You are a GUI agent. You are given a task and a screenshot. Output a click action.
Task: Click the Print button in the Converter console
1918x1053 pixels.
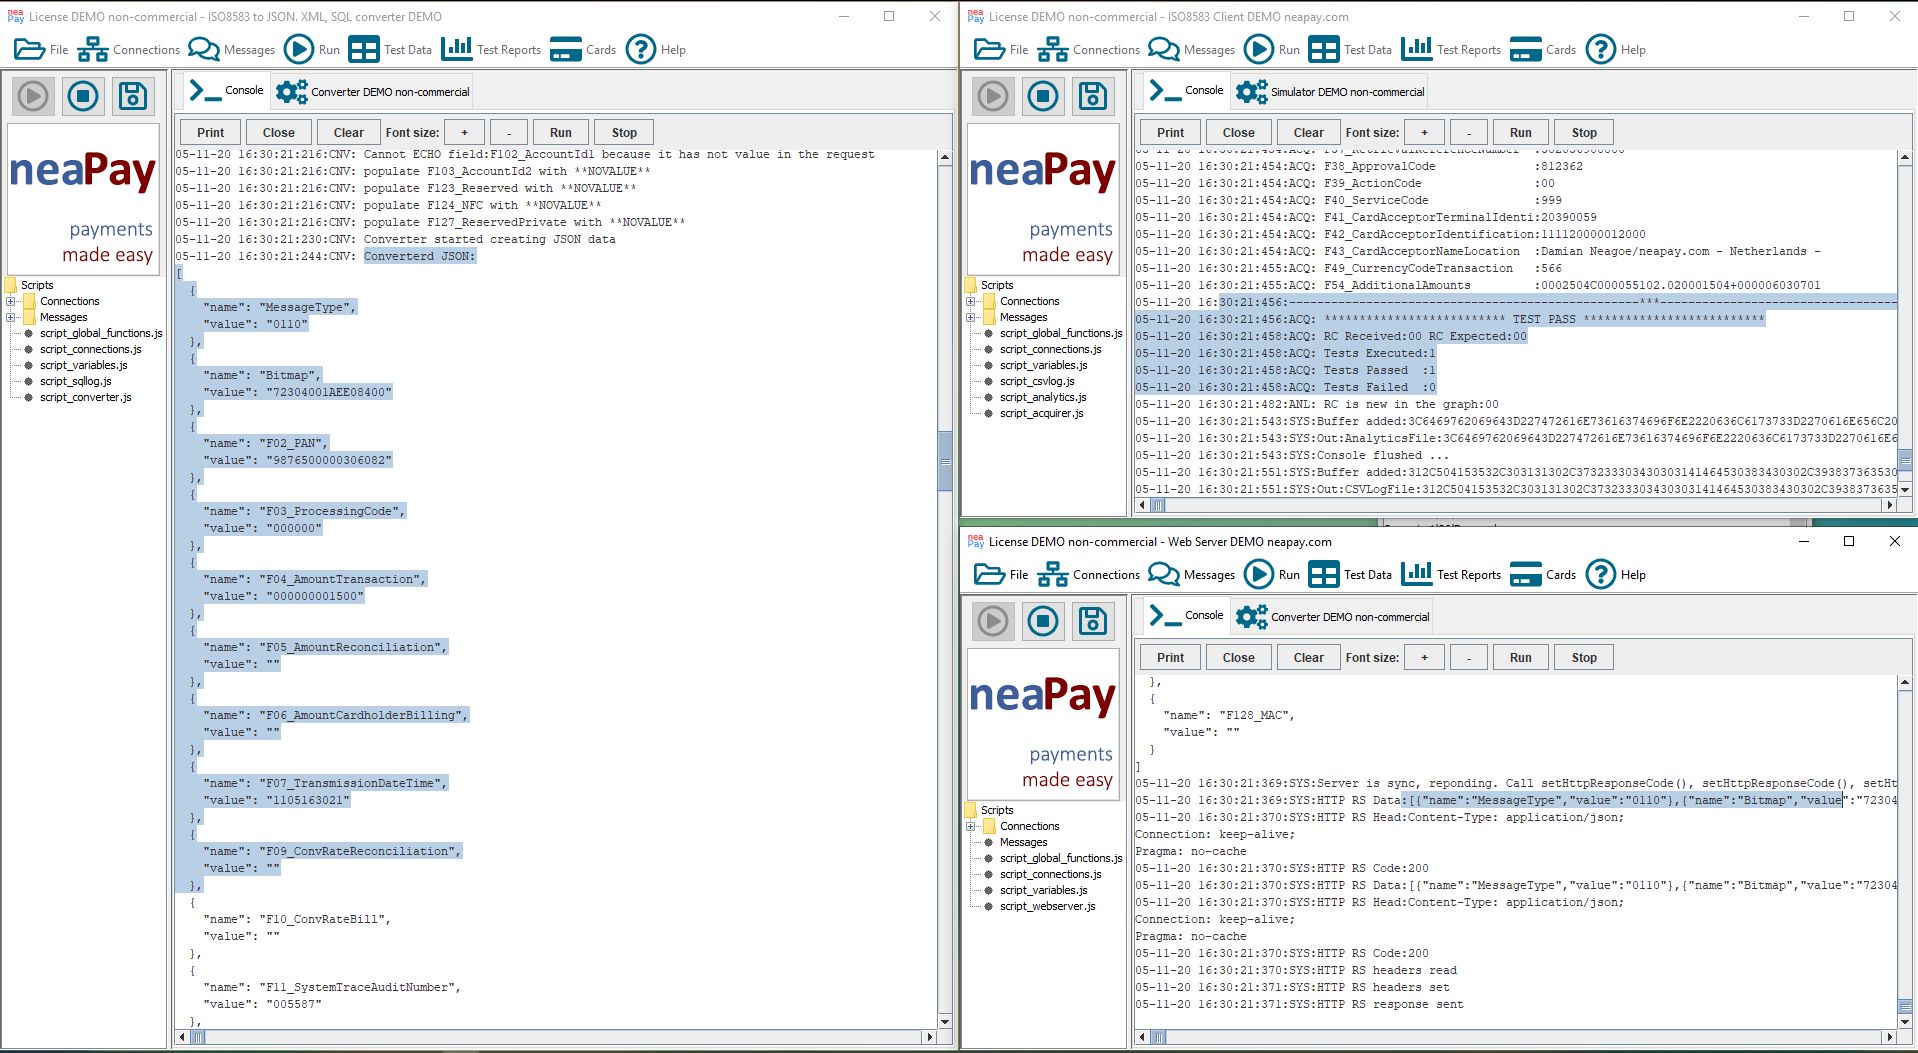click(x=210, y=132)
